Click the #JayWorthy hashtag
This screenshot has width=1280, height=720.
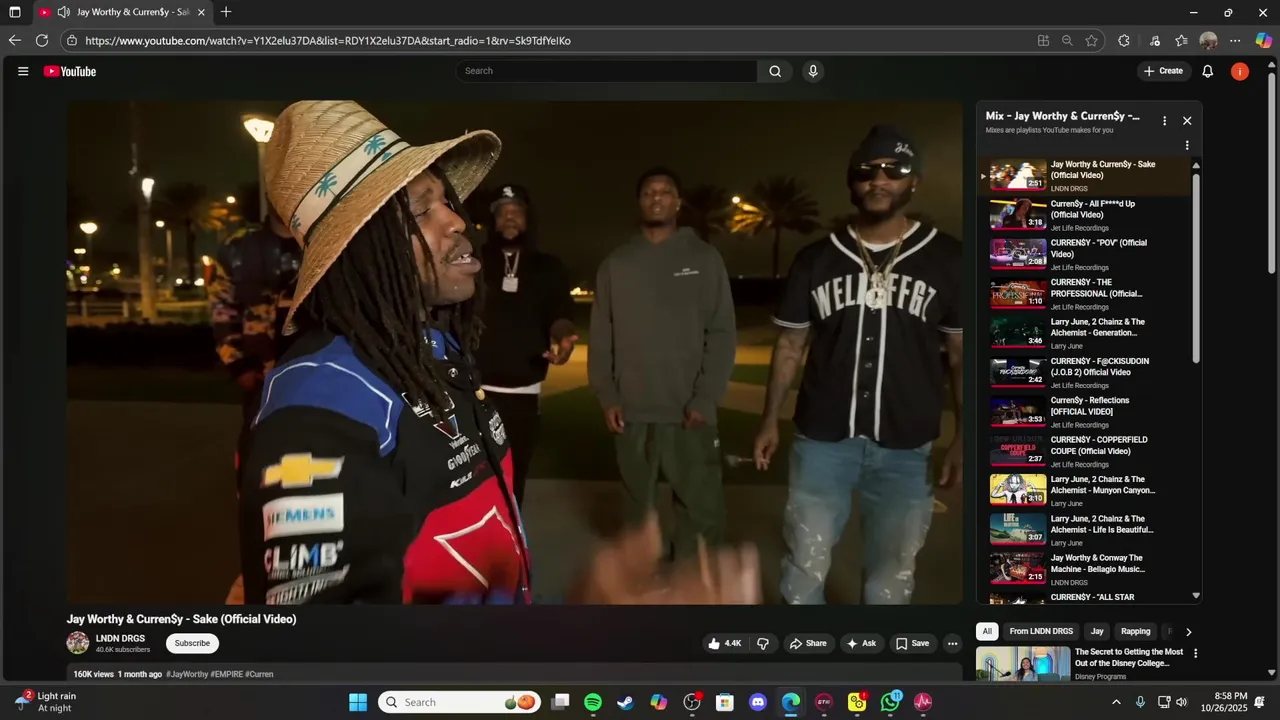pos(187,674)
